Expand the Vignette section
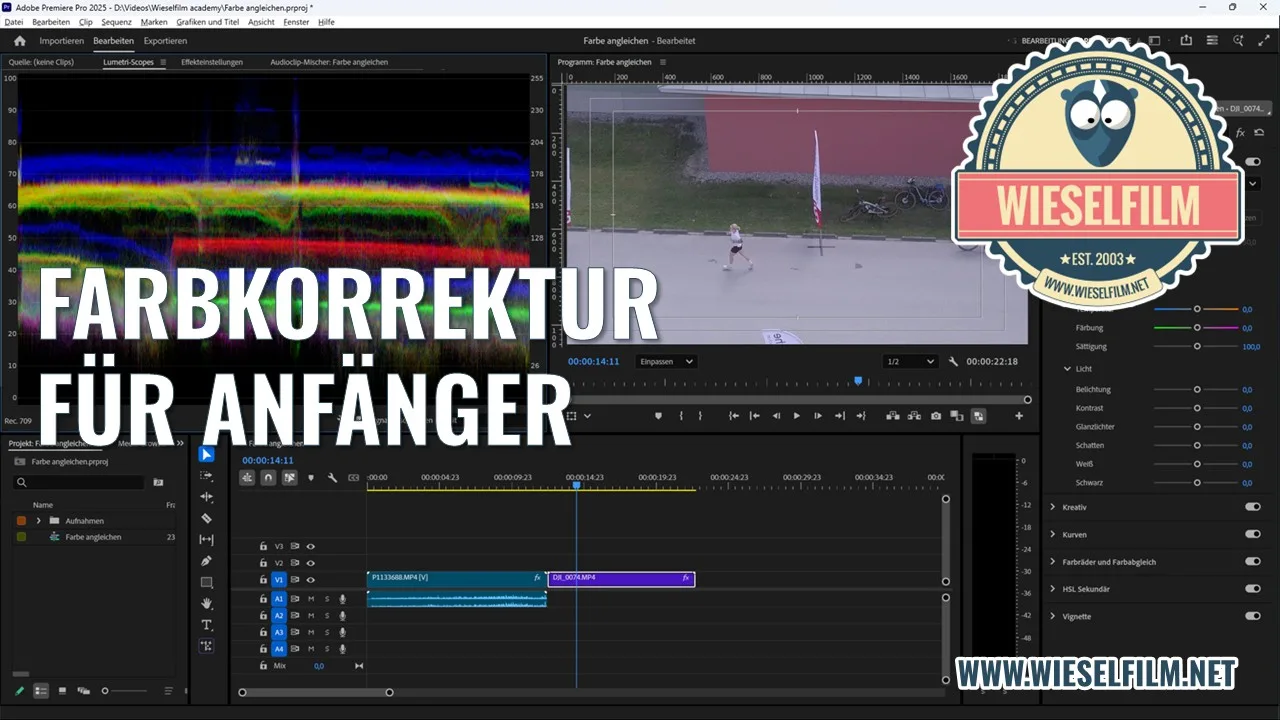 coord(1053,616)
